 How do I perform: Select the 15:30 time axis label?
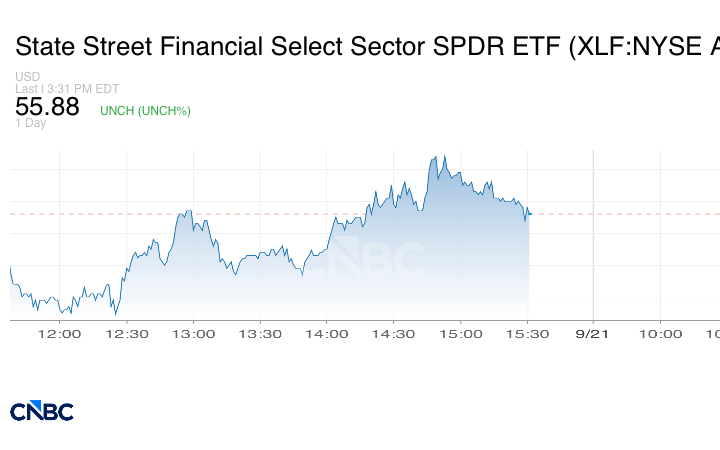point(527,334)
